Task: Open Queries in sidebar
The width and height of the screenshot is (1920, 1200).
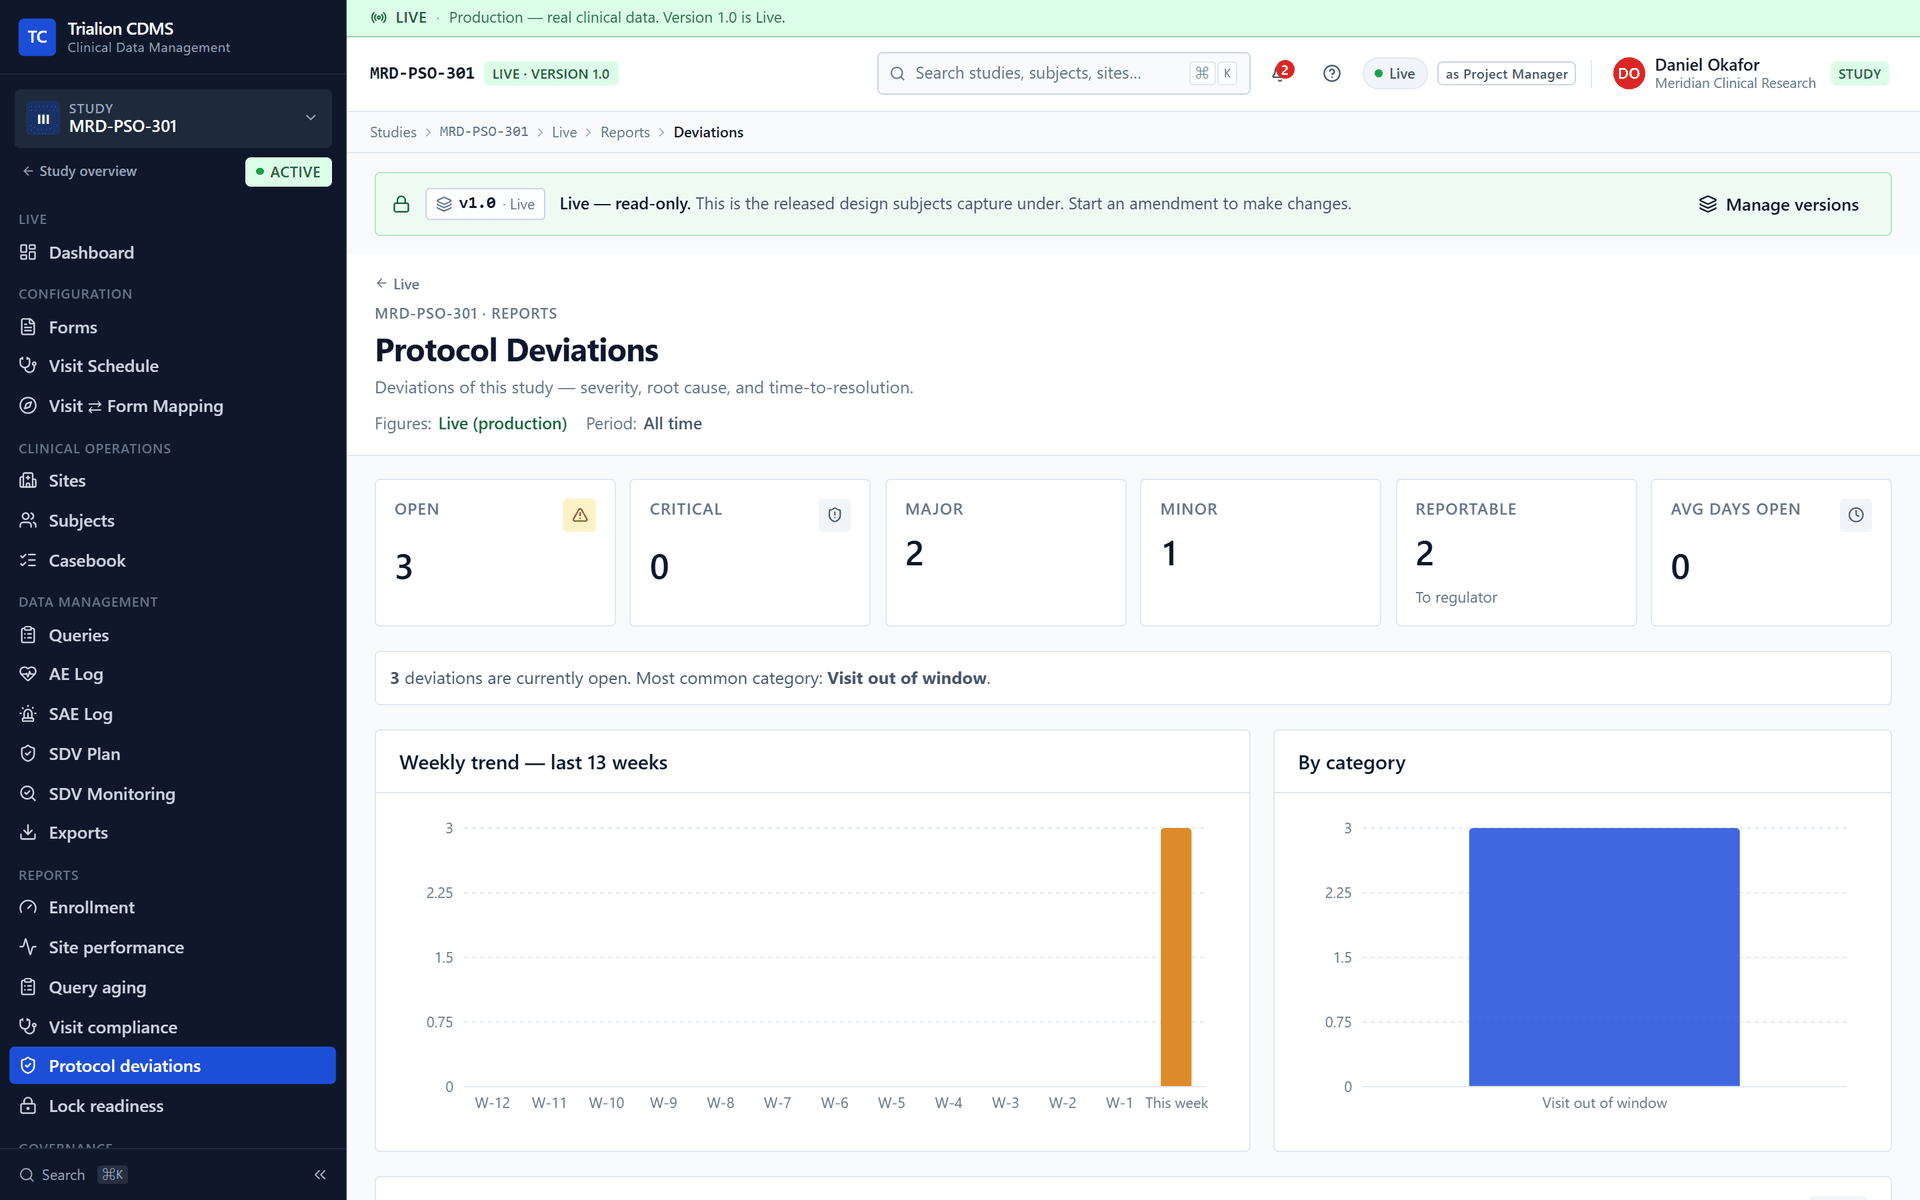Action: (172, 635)
